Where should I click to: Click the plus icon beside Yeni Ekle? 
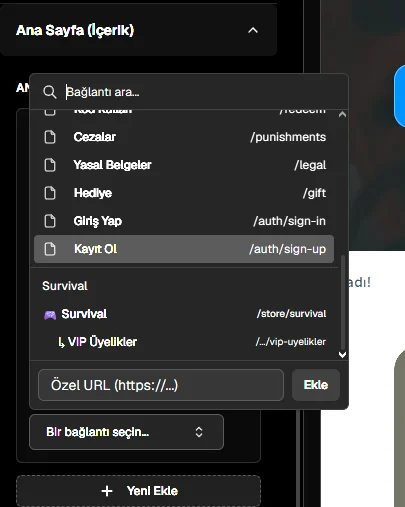[107, 491]
